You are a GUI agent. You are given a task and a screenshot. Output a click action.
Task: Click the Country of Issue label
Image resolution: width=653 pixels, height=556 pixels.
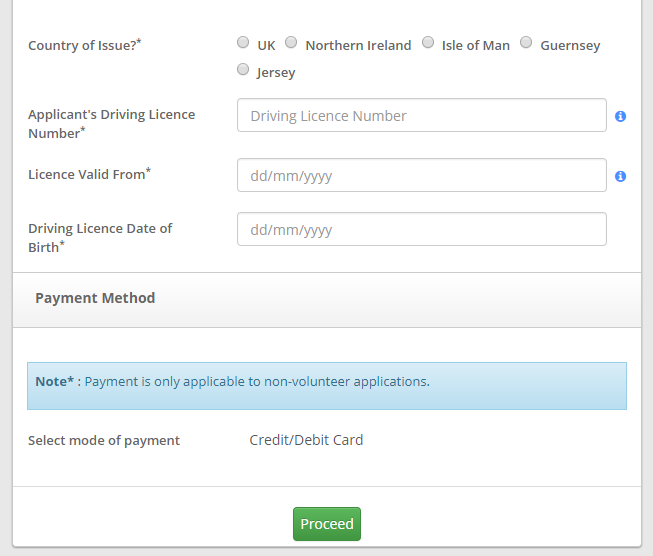[x=85, y=45]
